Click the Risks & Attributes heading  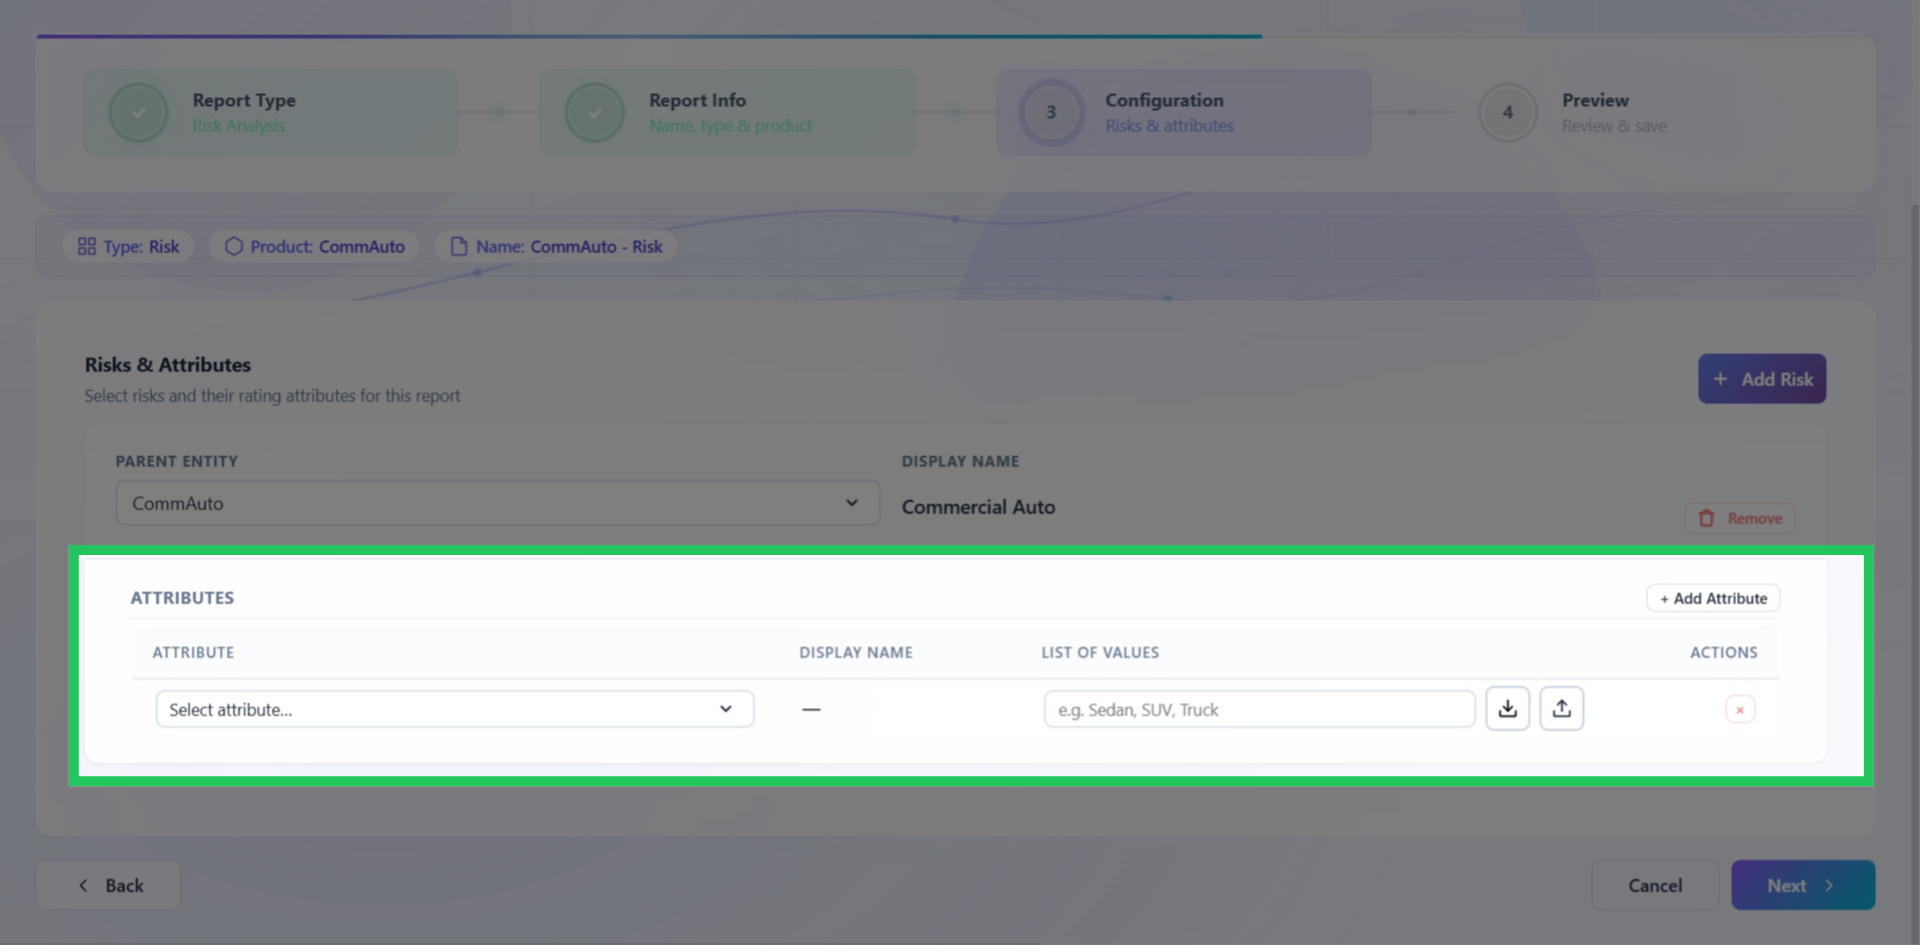click(x=168, y=365)
